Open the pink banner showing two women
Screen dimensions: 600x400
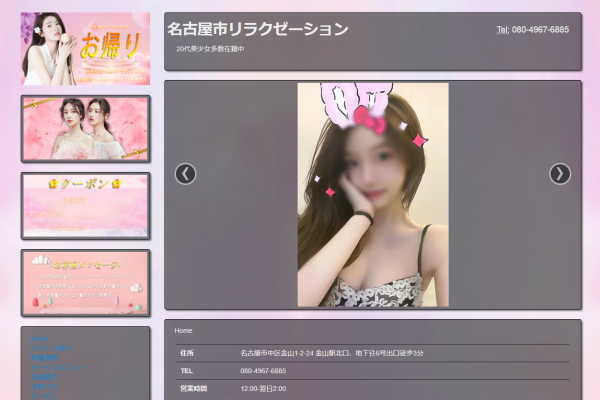coord(85,128)
